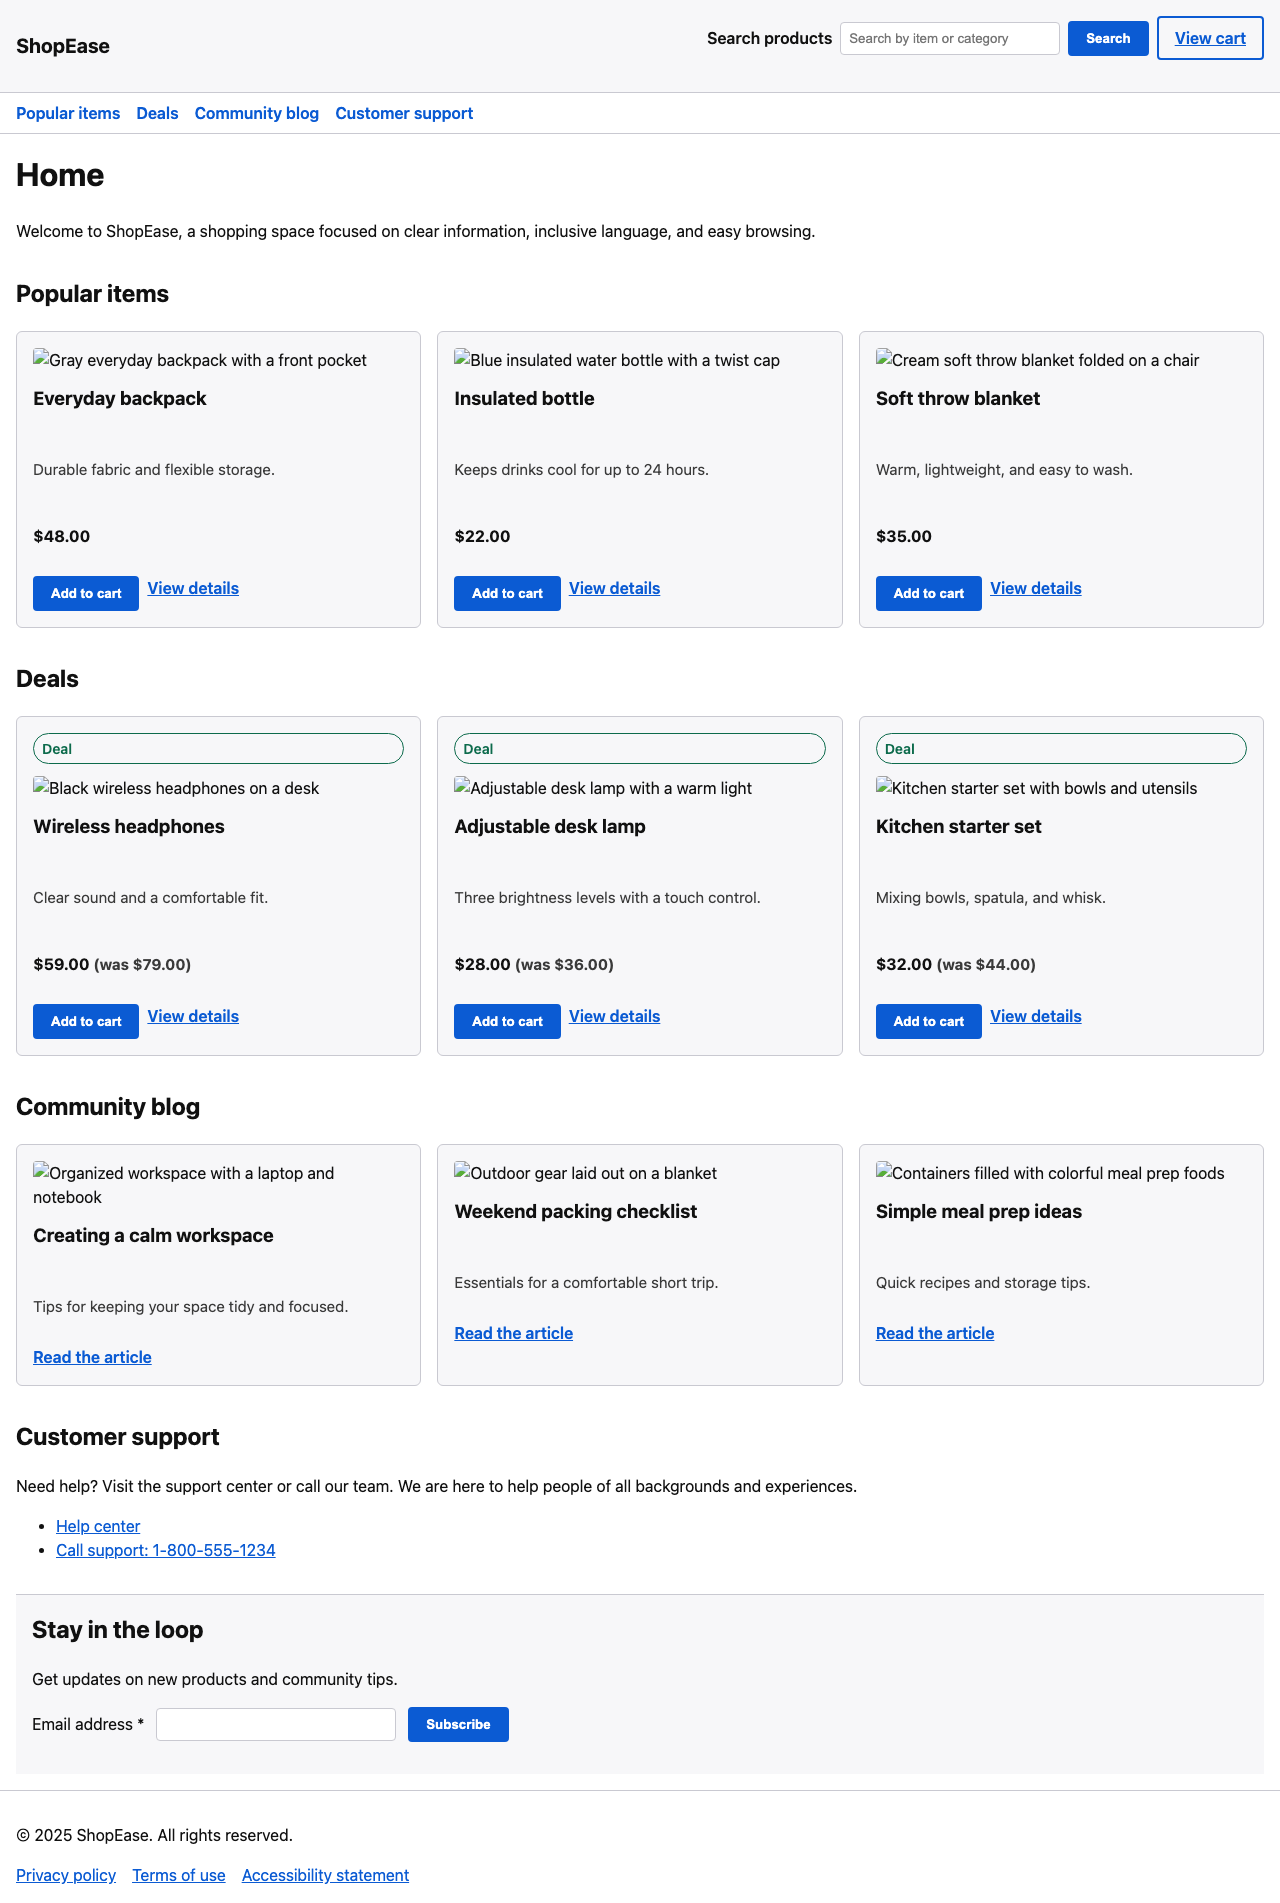
Task: Call support using the phone link
Action: click(x=166, y=1550)
